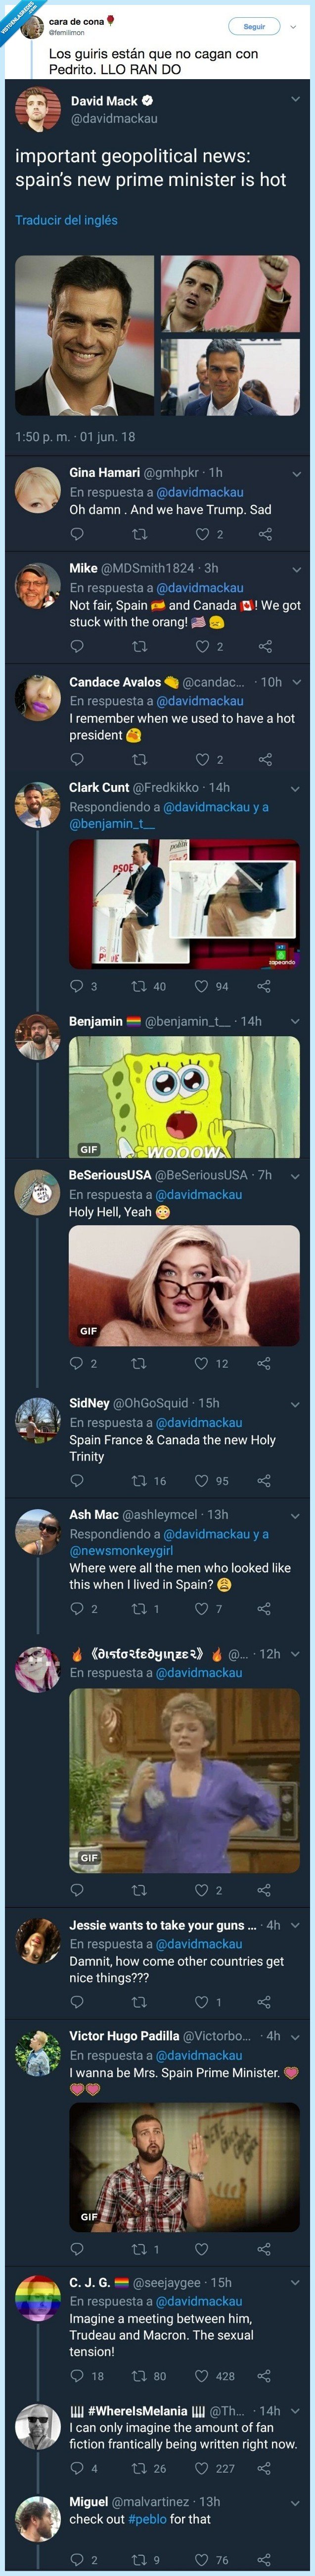This screenshot has width=315, height=2576.
Task: Retweet SidNey's Holy Trinity tweet
Action: [139, 1480]
